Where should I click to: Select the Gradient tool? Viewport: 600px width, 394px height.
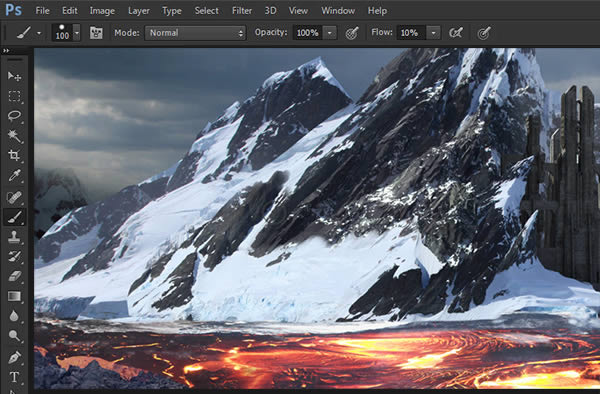pyautogui.click(x=14, y=296)
